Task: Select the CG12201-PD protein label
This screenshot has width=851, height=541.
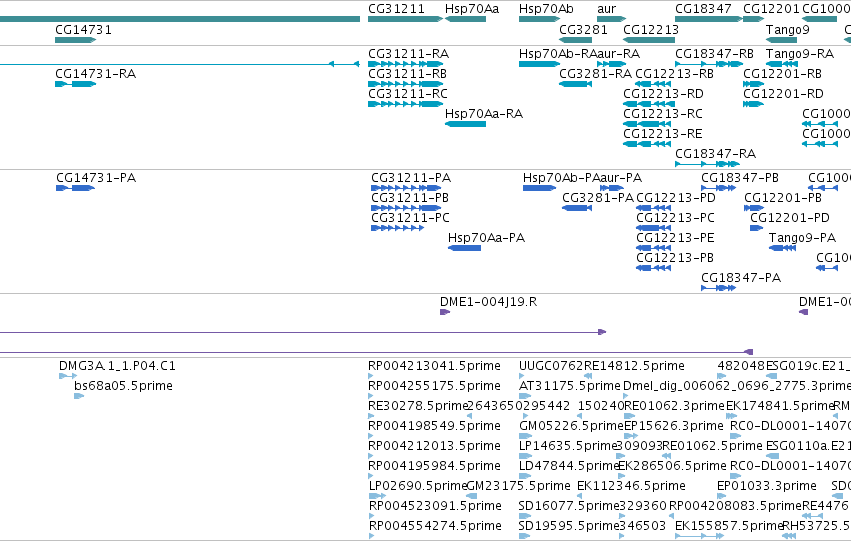Action: point(790,218)
